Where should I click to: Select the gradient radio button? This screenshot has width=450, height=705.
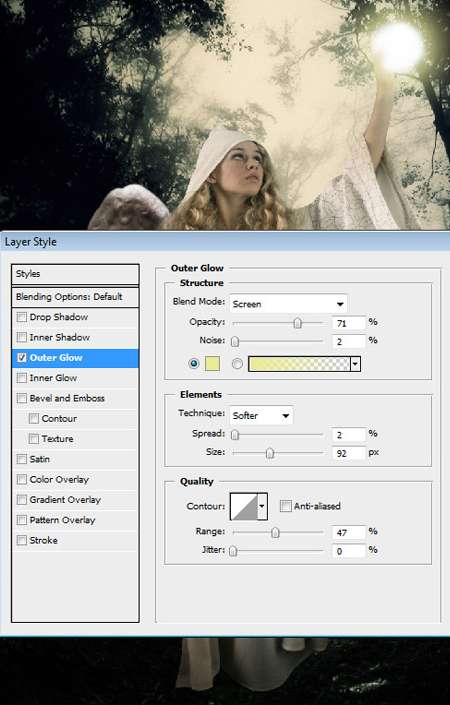tap(237, 363)
